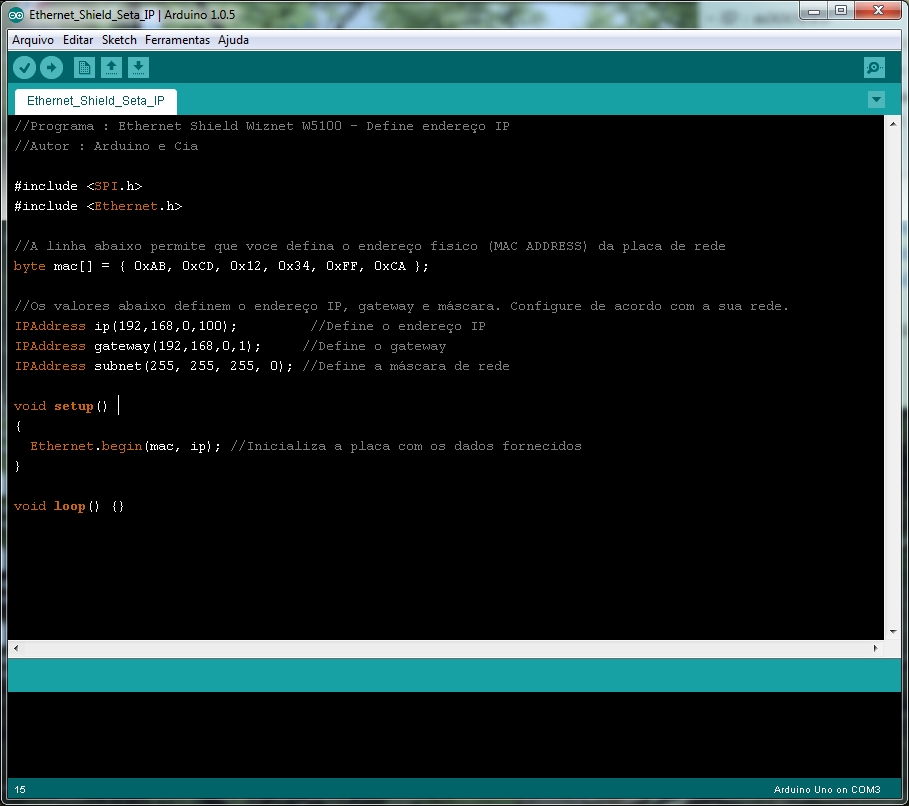Click 'IPAddress ip(192,168,0,100);' text
The height and width of the screenshot is (806, 909).
(x=126, y=326)
